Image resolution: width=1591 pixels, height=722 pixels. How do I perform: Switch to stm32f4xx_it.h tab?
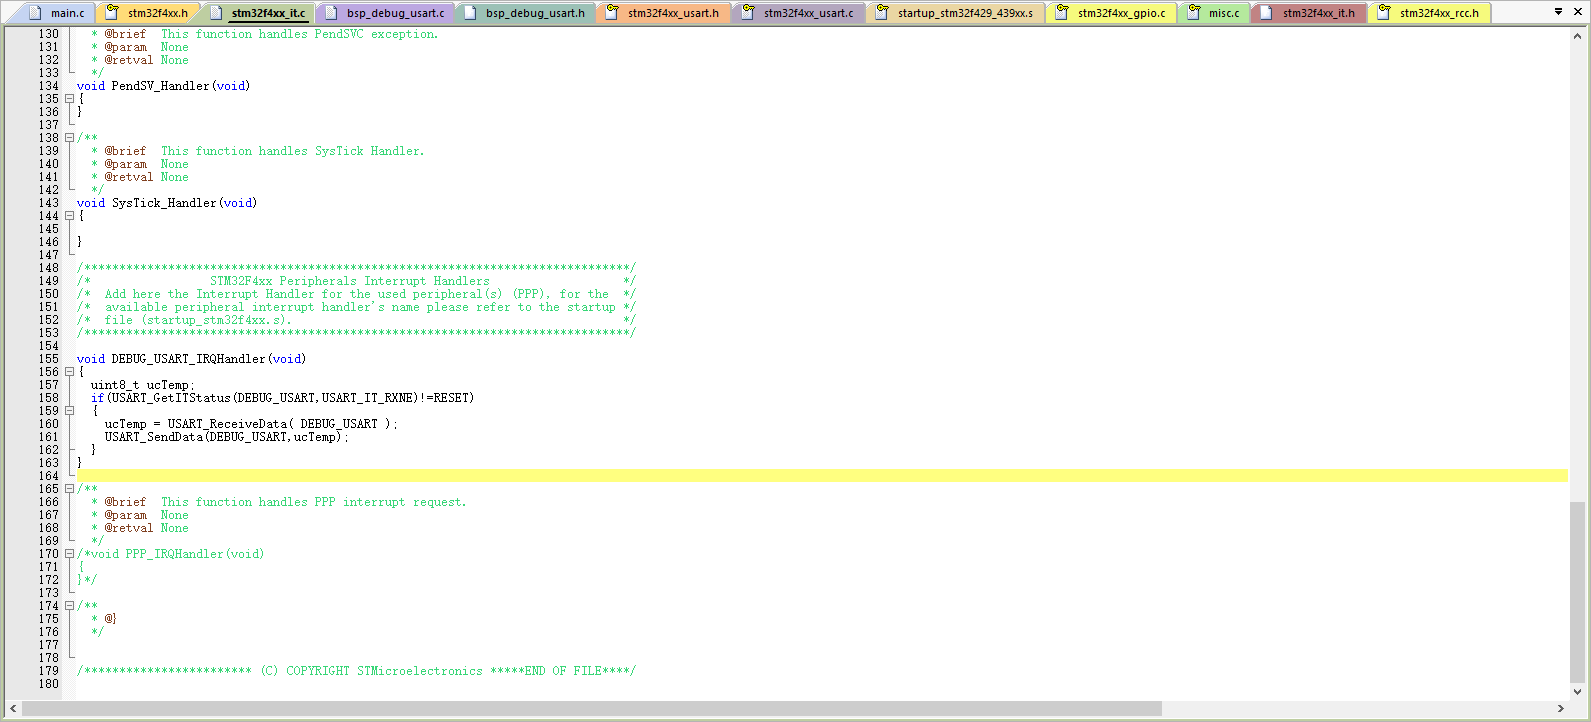pos(1308,13)
